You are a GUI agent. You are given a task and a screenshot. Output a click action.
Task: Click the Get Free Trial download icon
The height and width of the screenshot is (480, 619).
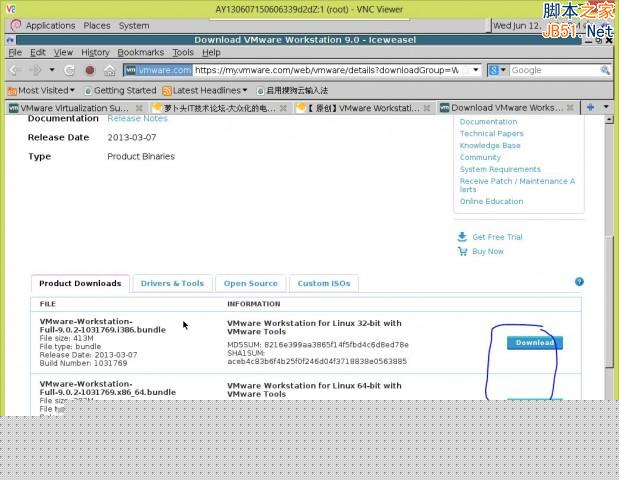point(462,237)
